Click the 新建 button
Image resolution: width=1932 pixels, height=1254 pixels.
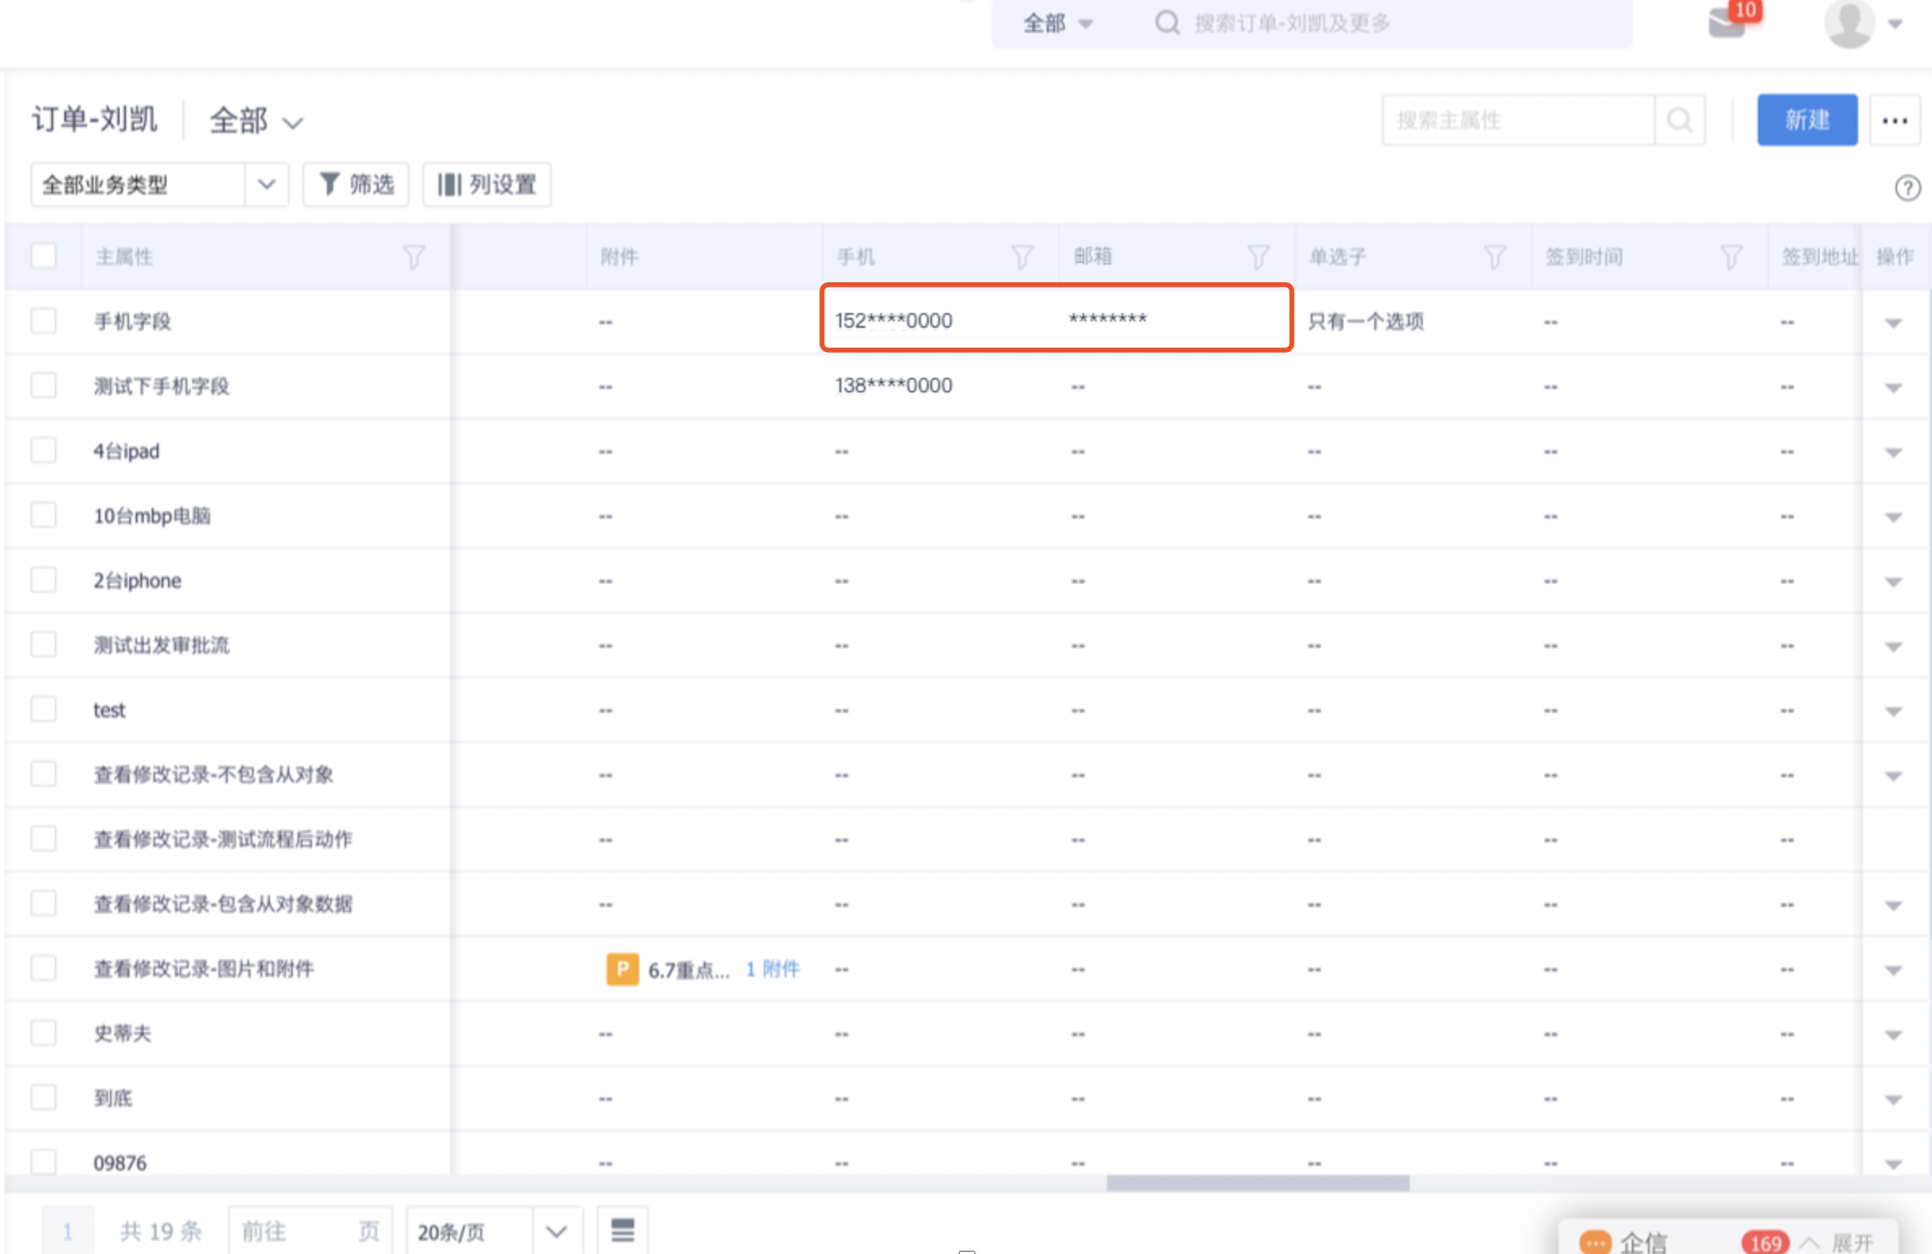pos(1807,120)
